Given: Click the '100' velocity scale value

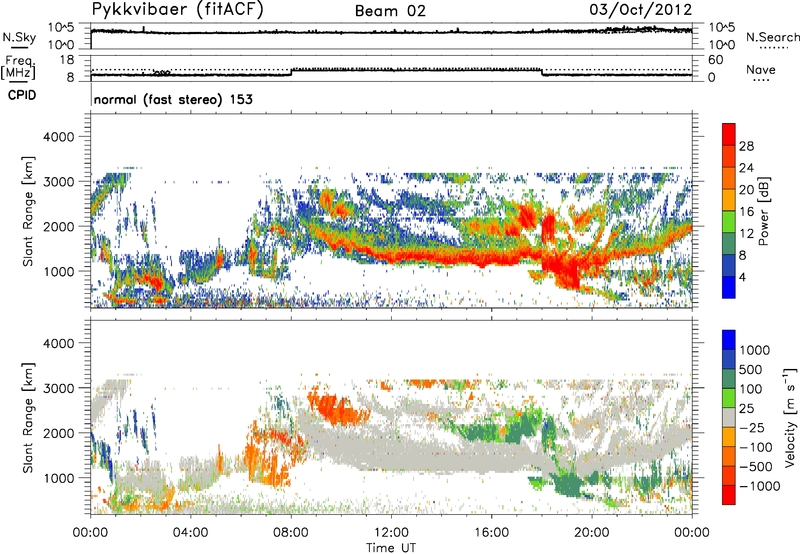Looking at the screenshot, I should pyautogui.click(x=751, y=389).
